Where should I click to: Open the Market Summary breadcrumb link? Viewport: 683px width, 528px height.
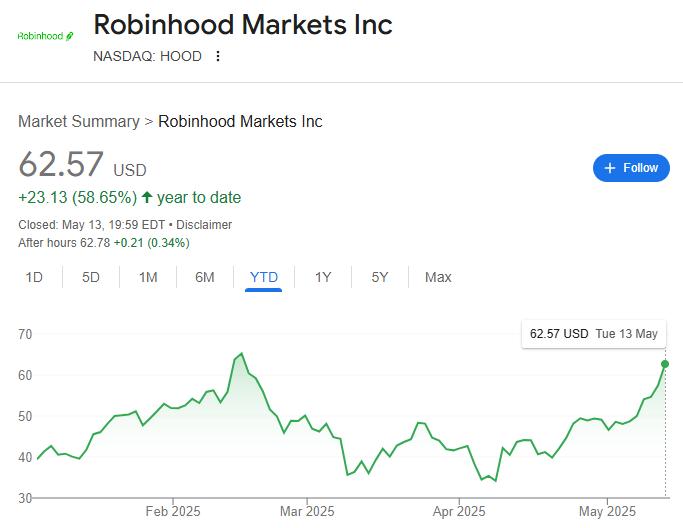tap(79, 121)
